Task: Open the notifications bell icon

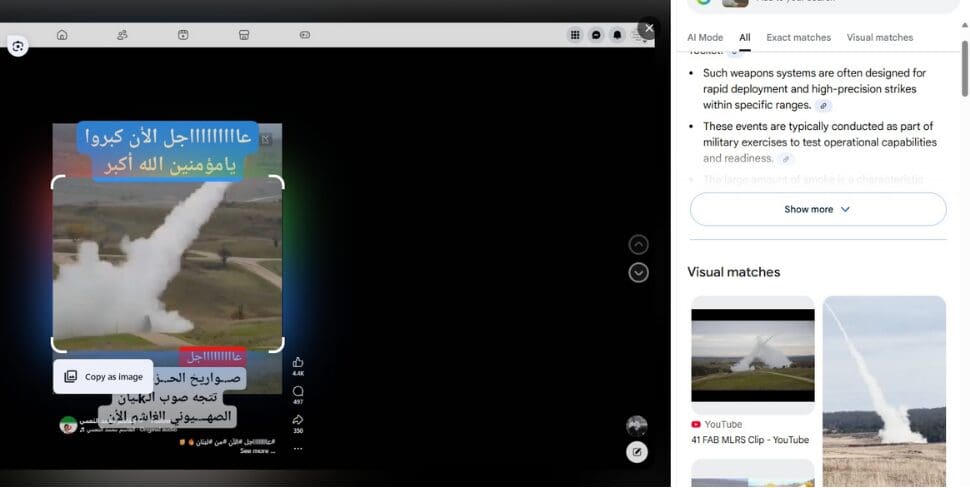Action: [617, 35]
